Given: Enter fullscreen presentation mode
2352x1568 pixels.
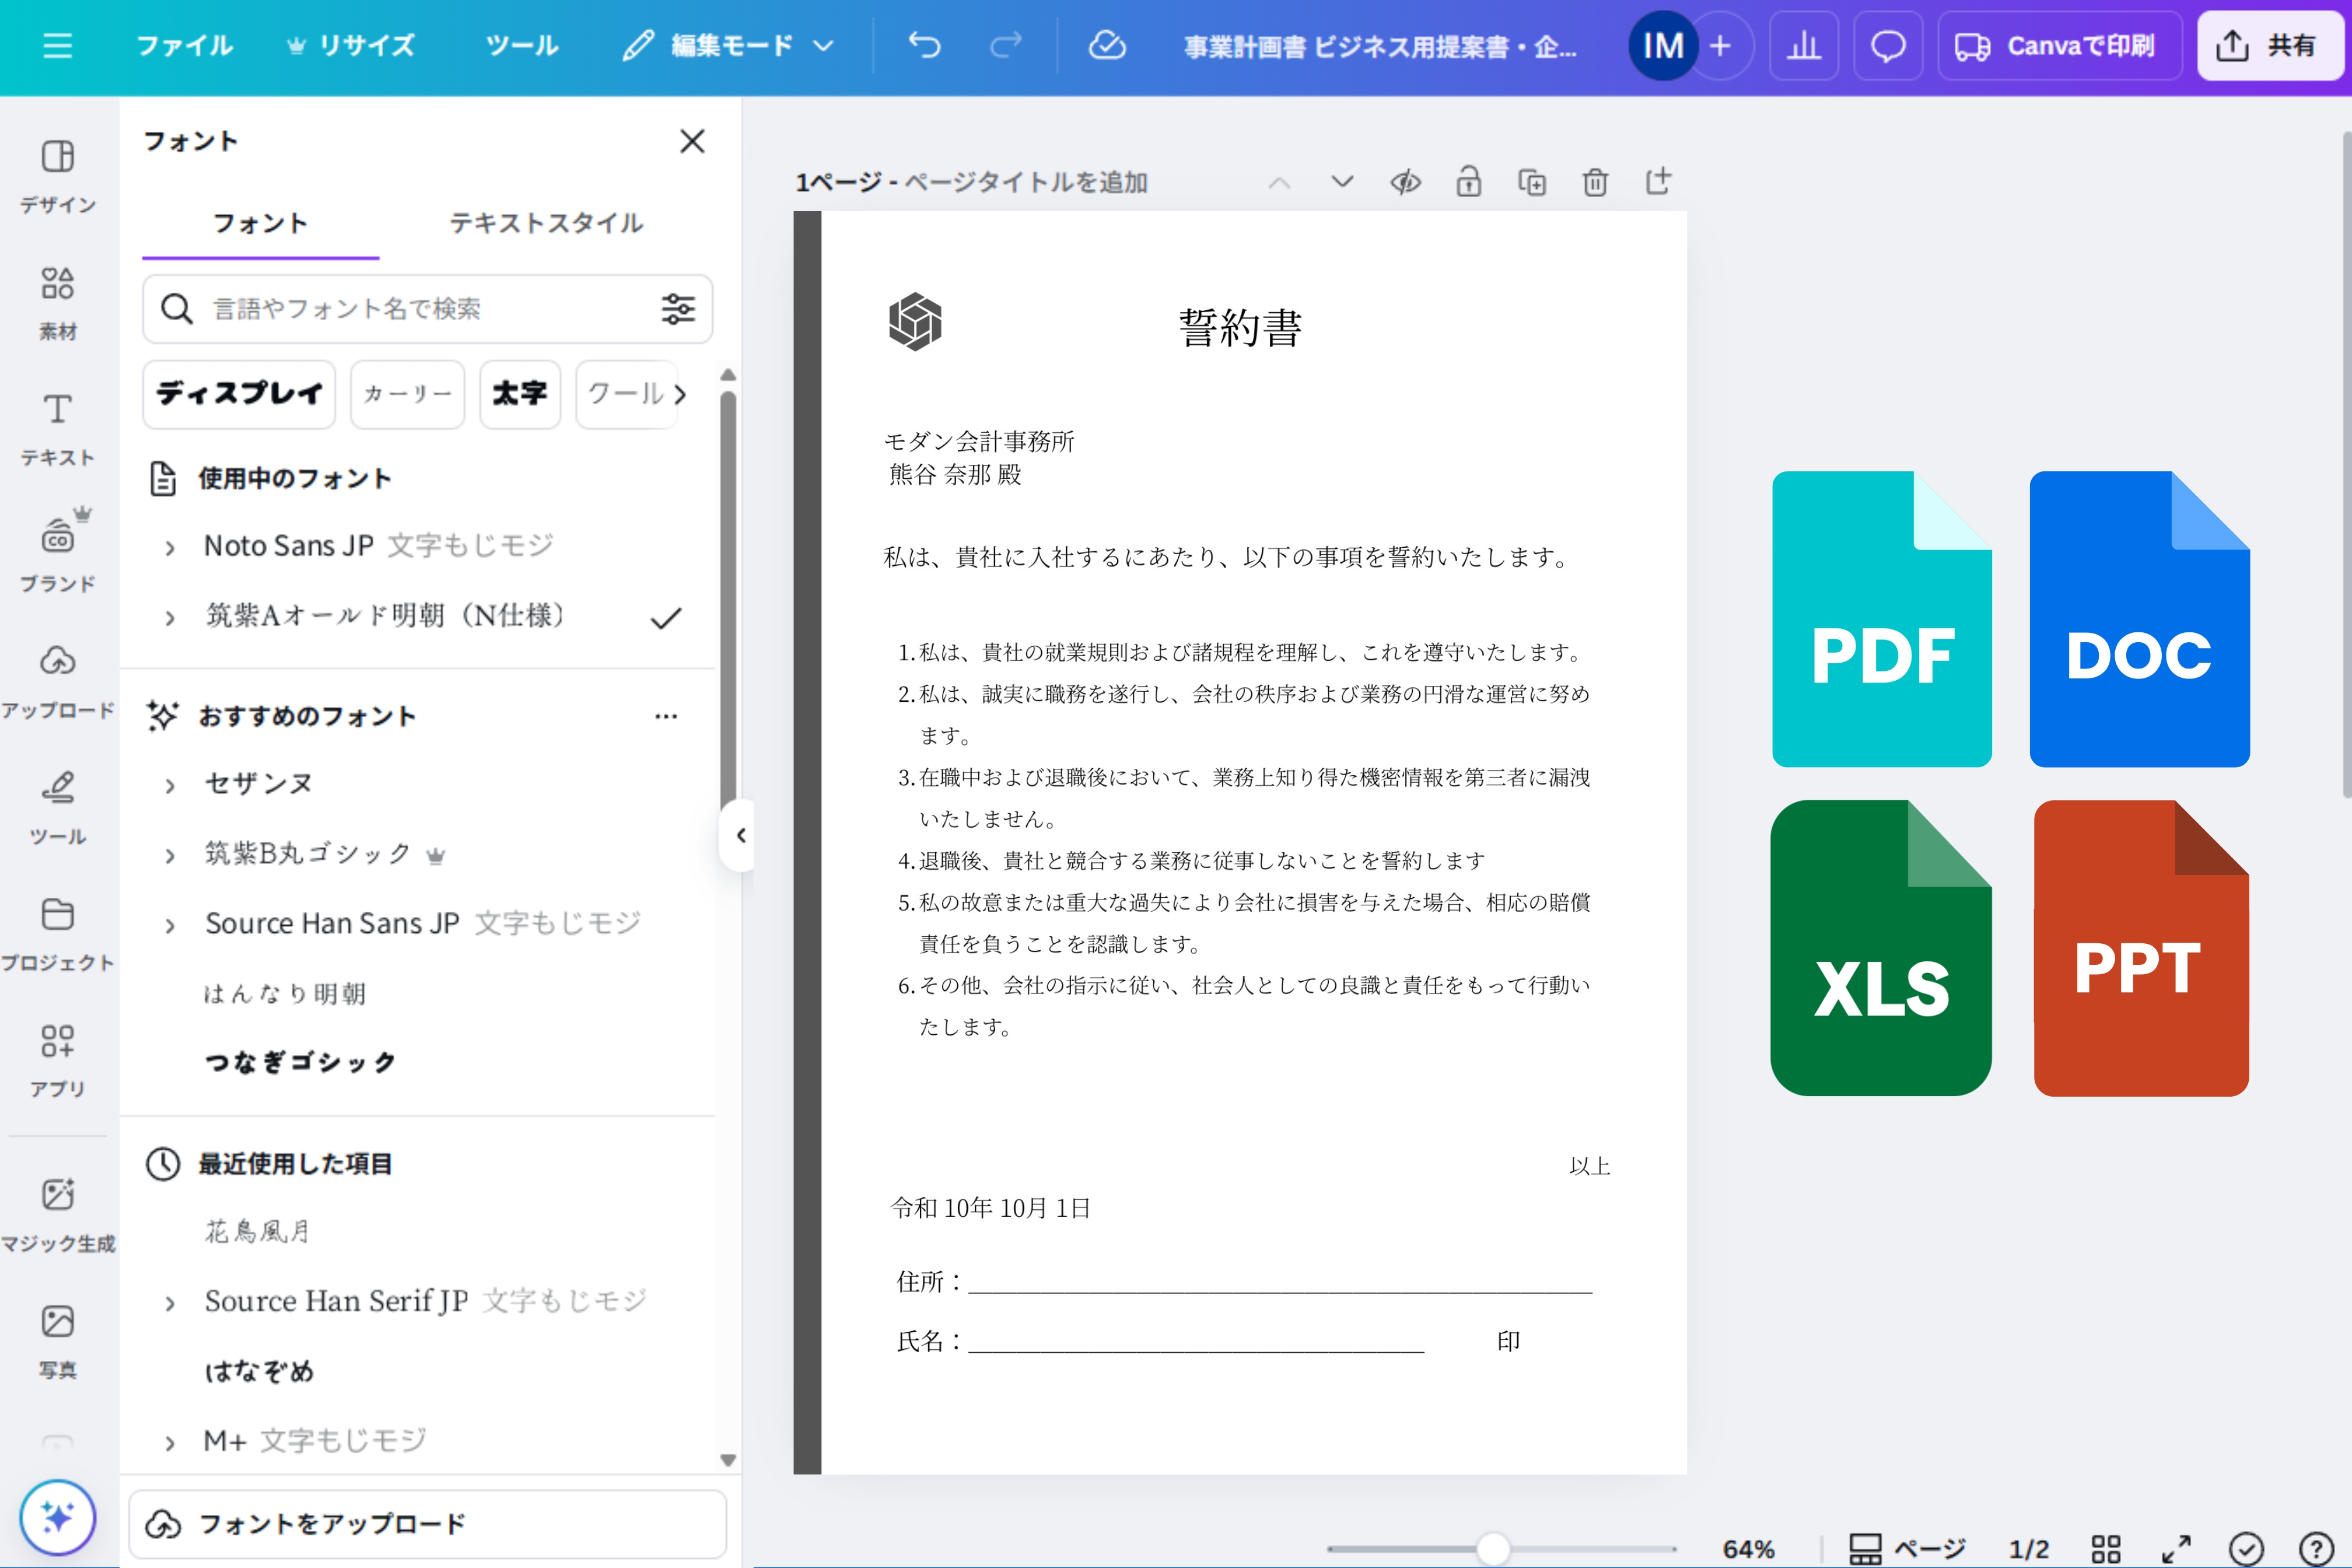Looking at the screenshot, I should click(x=2176, y=1549).
